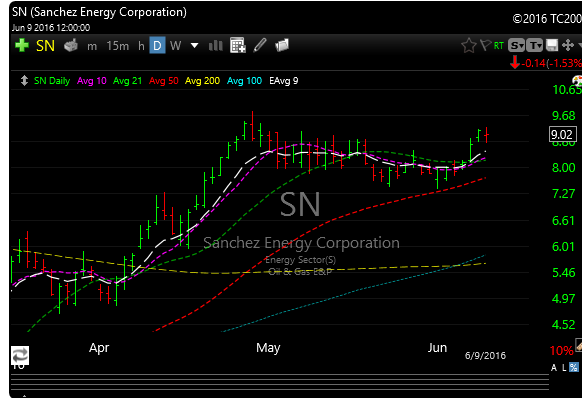This screenshot has height=398, width=582.
Task: Click the 6.01 price axis label
Action: [563, 247]
